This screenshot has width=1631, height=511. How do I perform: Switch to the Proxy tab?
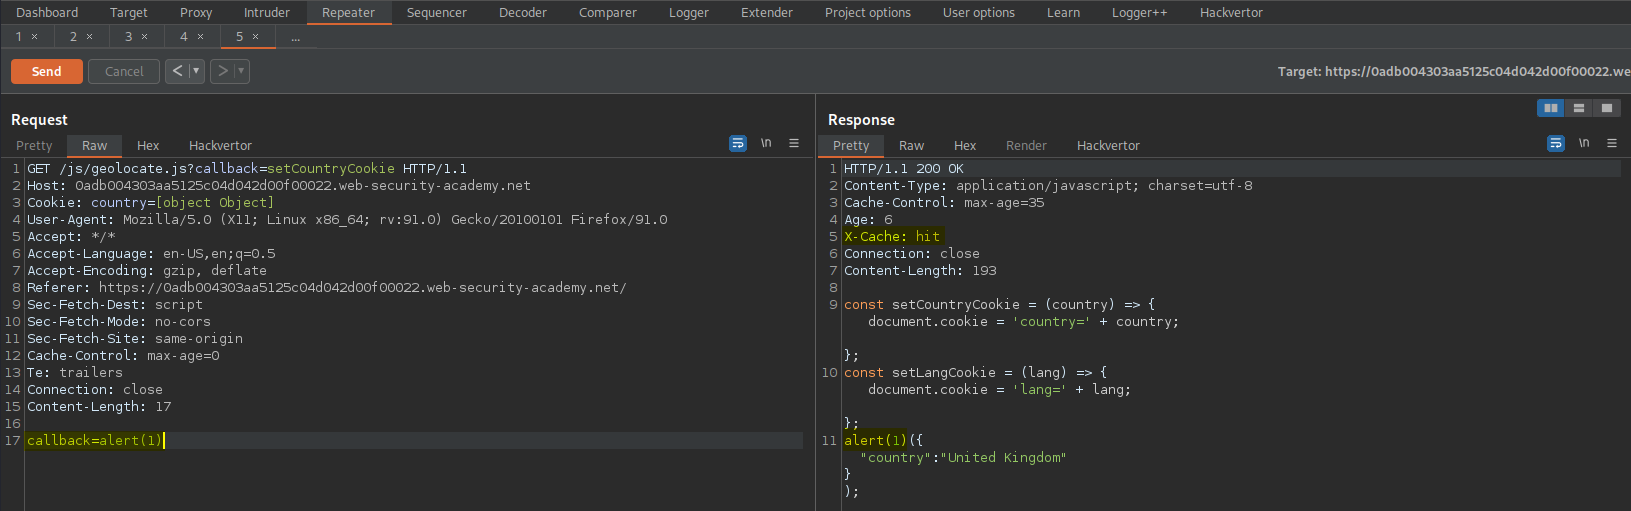[196, 12]
